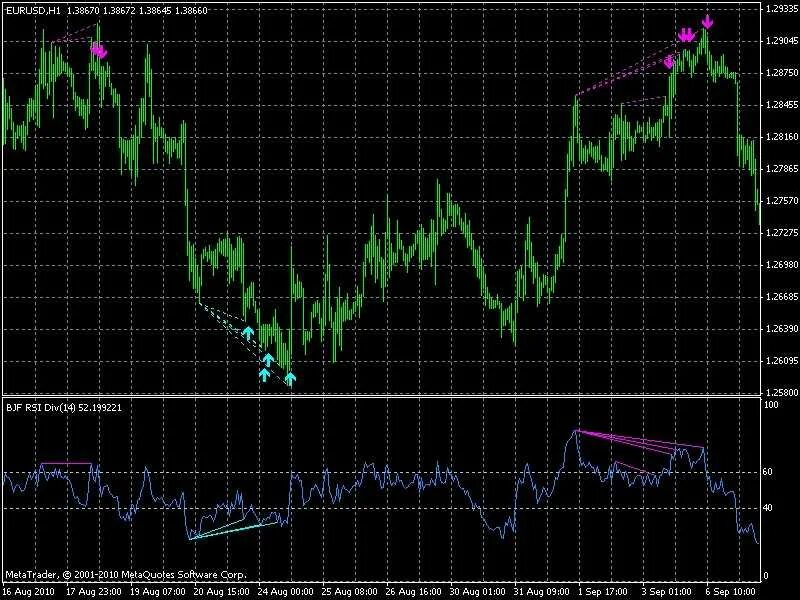Click the EURUSD,H1 symbol label
Image resolution: width=800 pixels, height=600 pixels.
click(33, 10)
